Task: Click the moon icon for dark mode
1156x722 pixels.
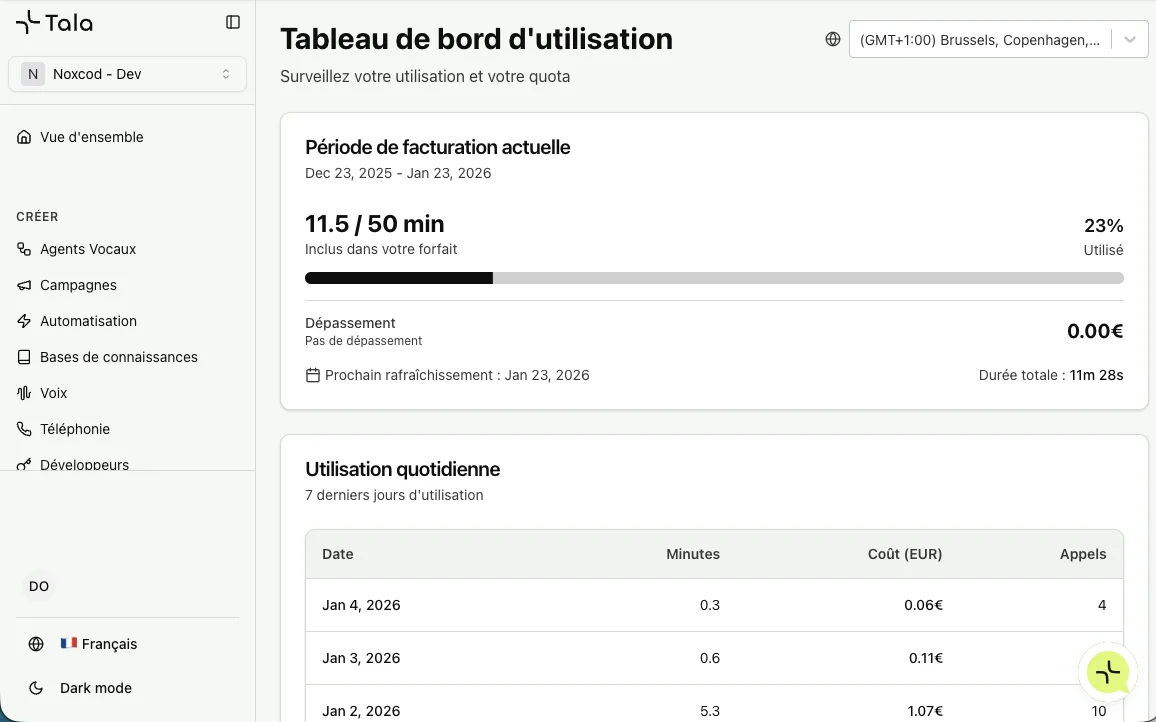Action: (36, 688)
